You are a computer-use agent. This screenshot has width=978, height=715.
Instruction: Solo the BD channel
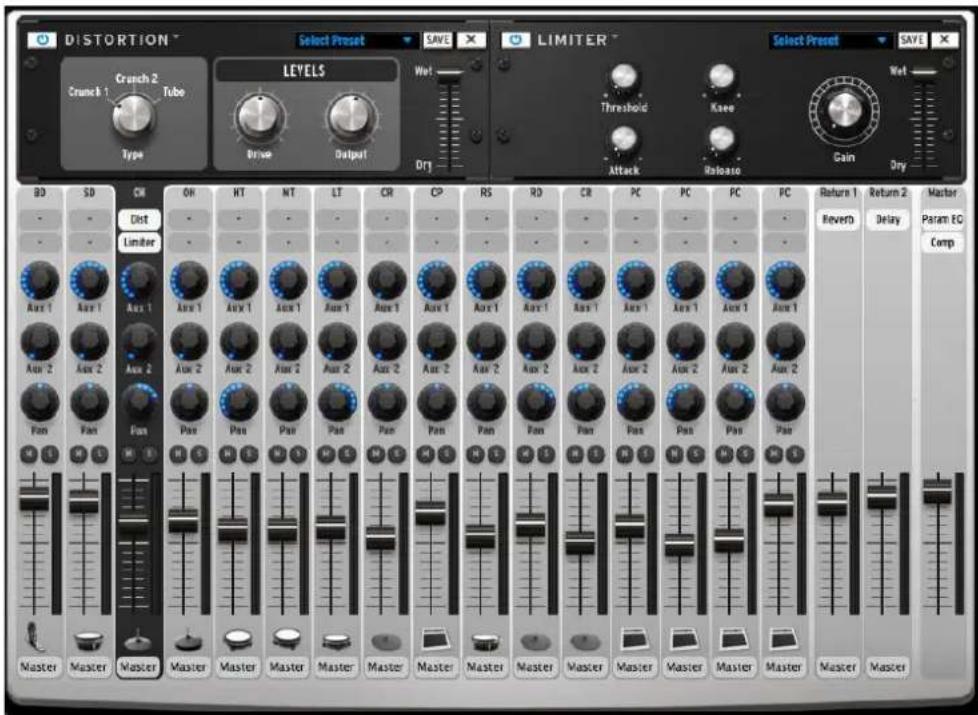click(x=50, y=455)
